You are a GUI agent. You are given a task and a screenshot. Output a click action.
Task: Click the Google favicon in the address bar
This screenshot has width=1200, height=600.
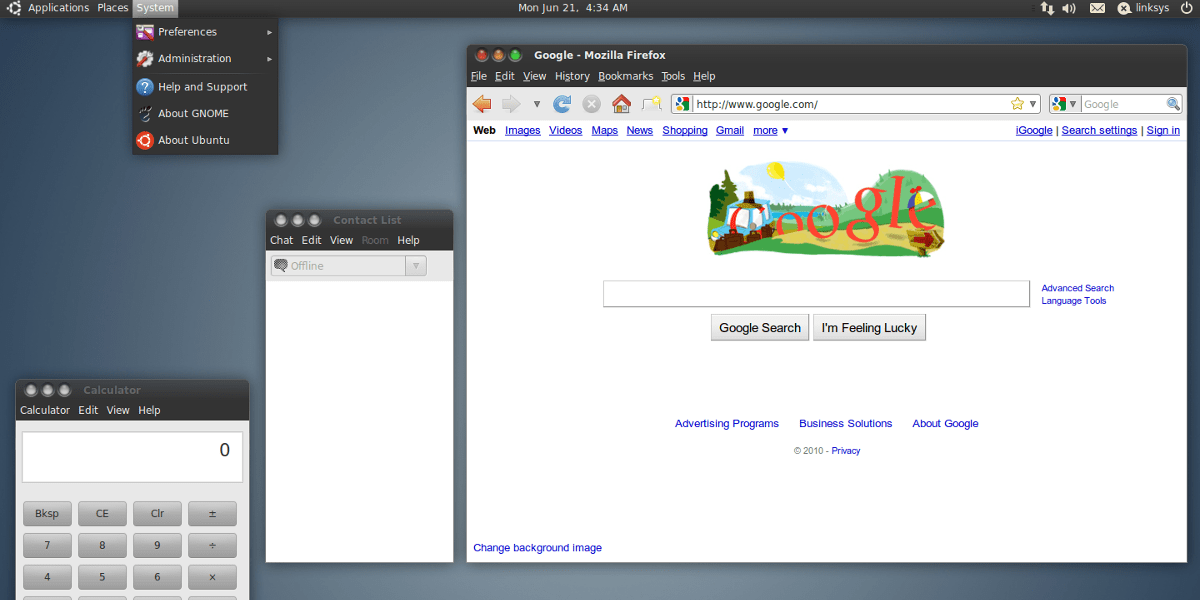(x=683, y=104)
